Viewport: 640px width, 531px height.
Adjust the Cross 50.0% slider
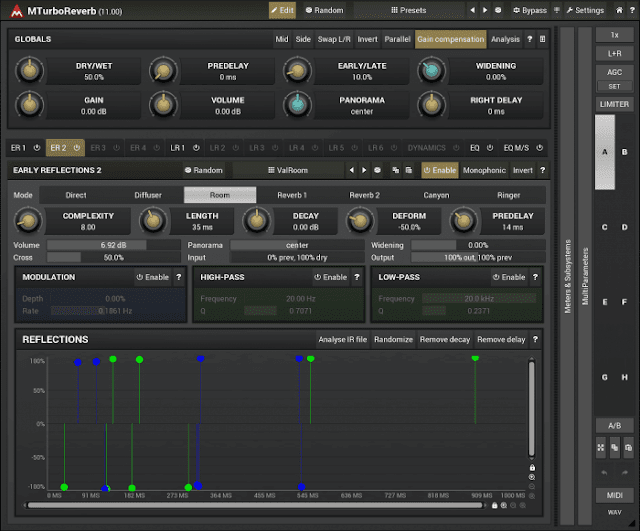click(113, 258)
